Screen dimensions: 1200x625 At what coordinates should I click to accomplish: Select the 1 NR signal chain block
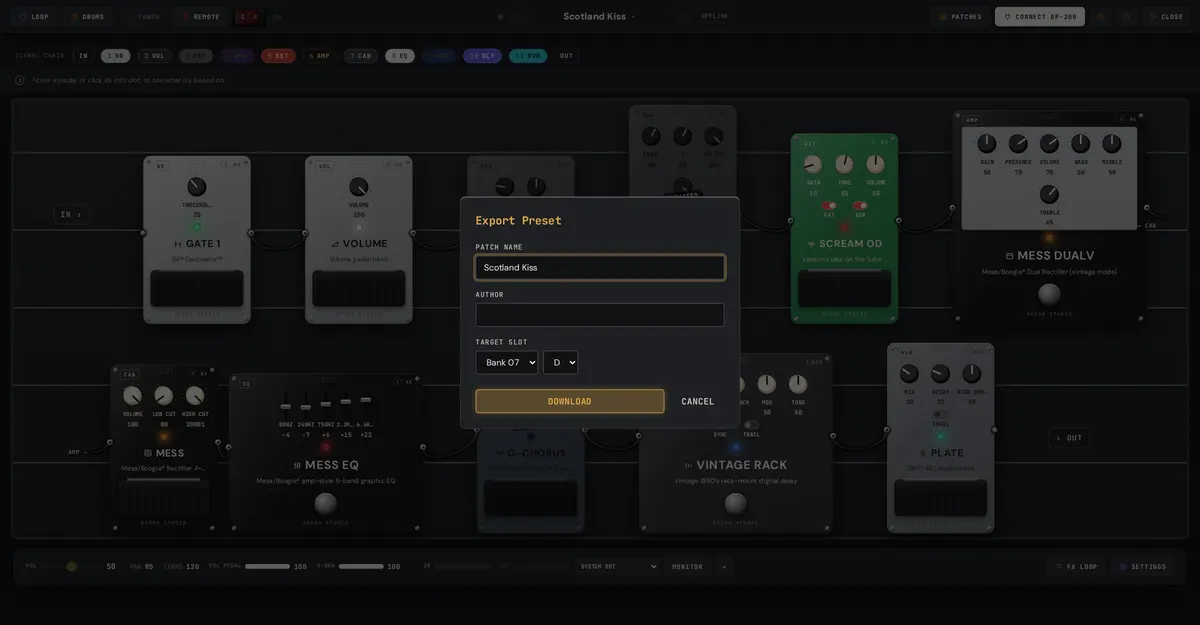coord(115,56)
